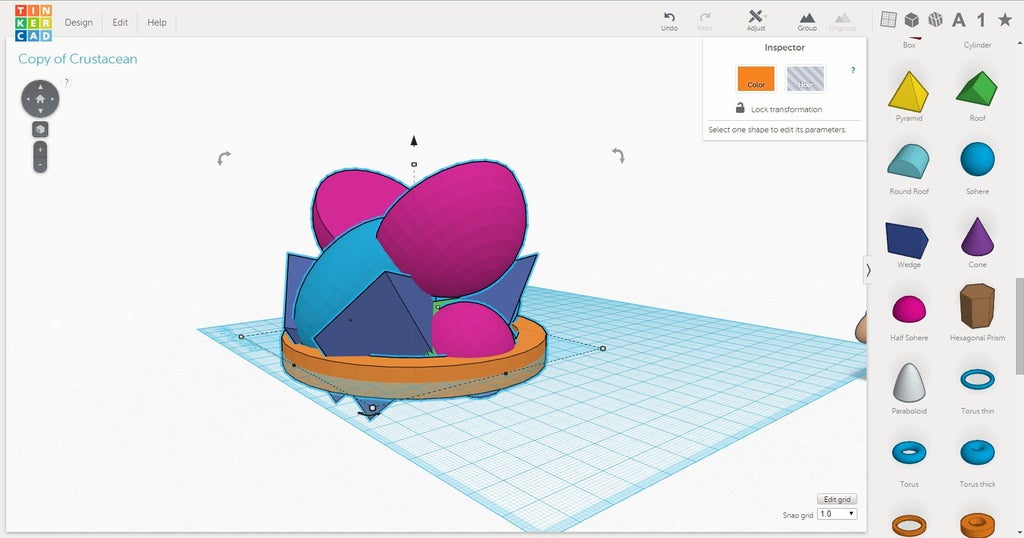Reset view with home button
This screenshot has width=1024, height=538.
coord(40,99)
